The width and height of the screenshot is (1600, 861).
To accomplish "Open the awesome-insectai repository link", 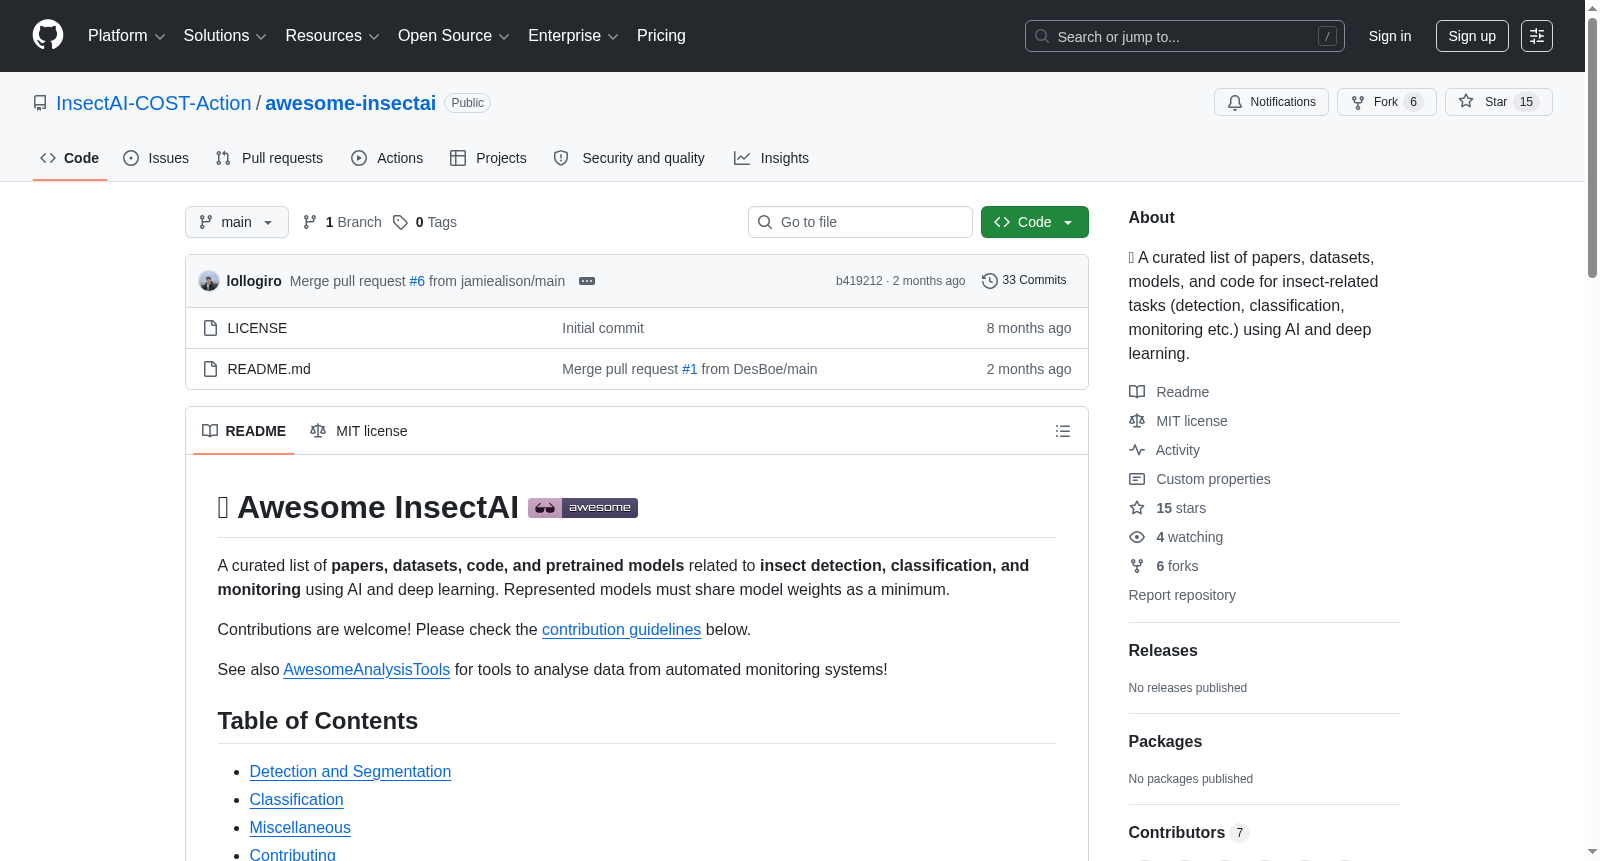I will [x=350, y=103].
